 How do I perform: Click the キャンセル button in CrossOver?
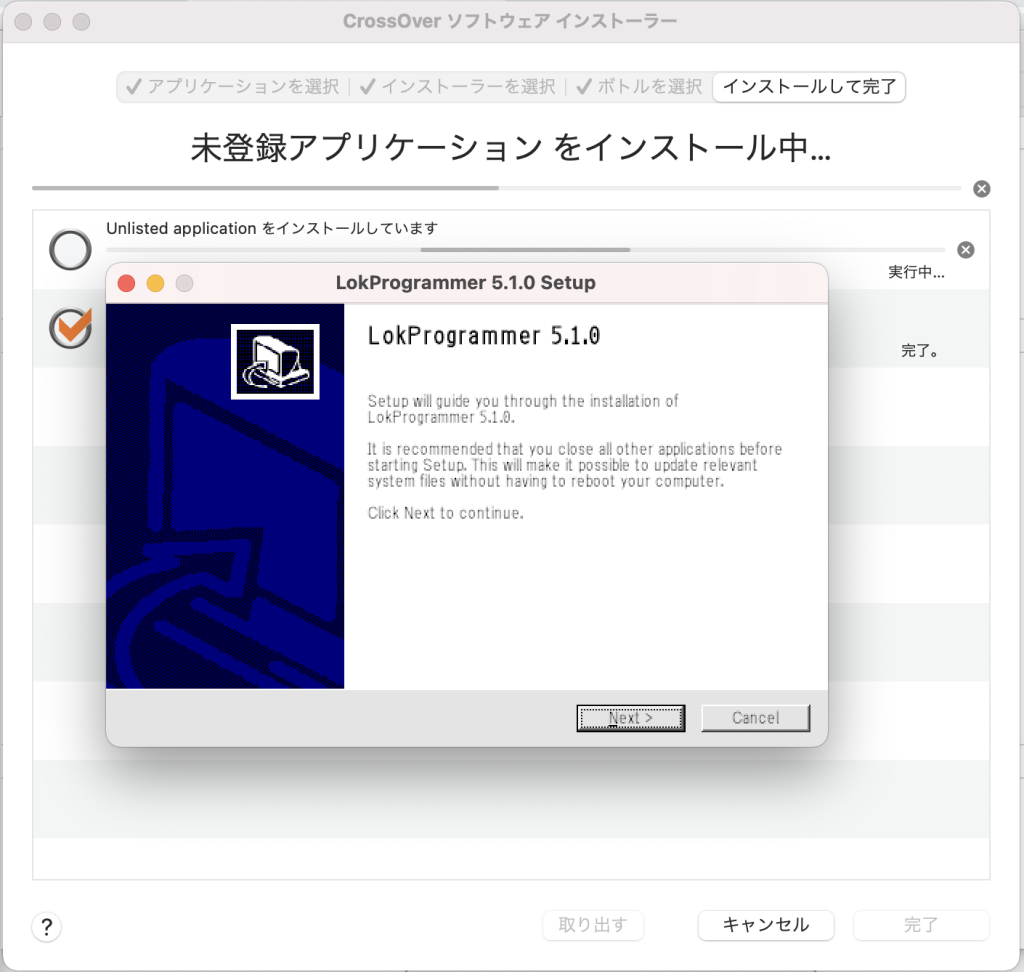765,925
